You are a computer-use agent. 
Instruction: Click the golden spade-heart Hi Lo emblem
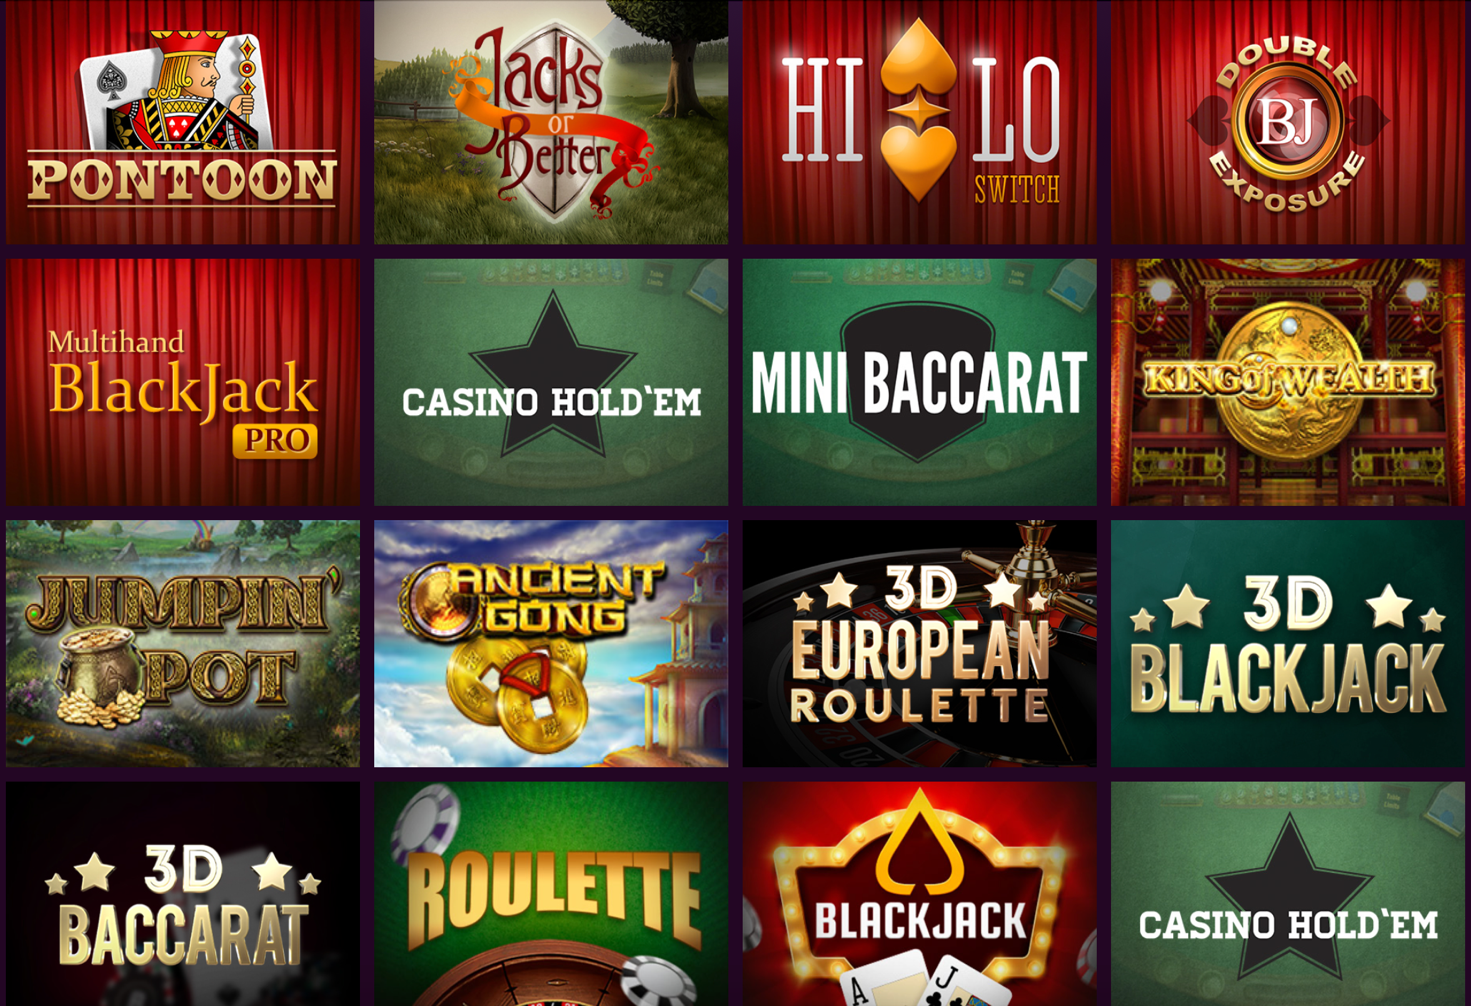pyautogui.click(x=919, y=108)
